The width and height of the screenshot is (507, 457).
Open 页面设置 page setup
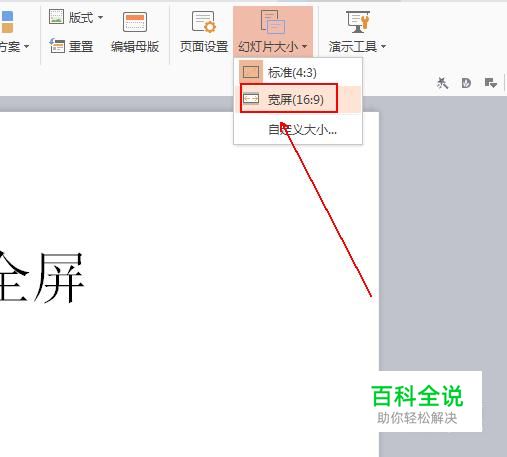click(204, 32)
